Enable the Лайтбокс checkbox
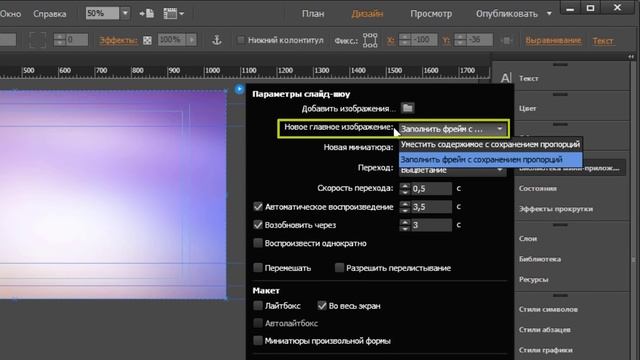This screenshot has height=360, width=640. pos(258,305)
